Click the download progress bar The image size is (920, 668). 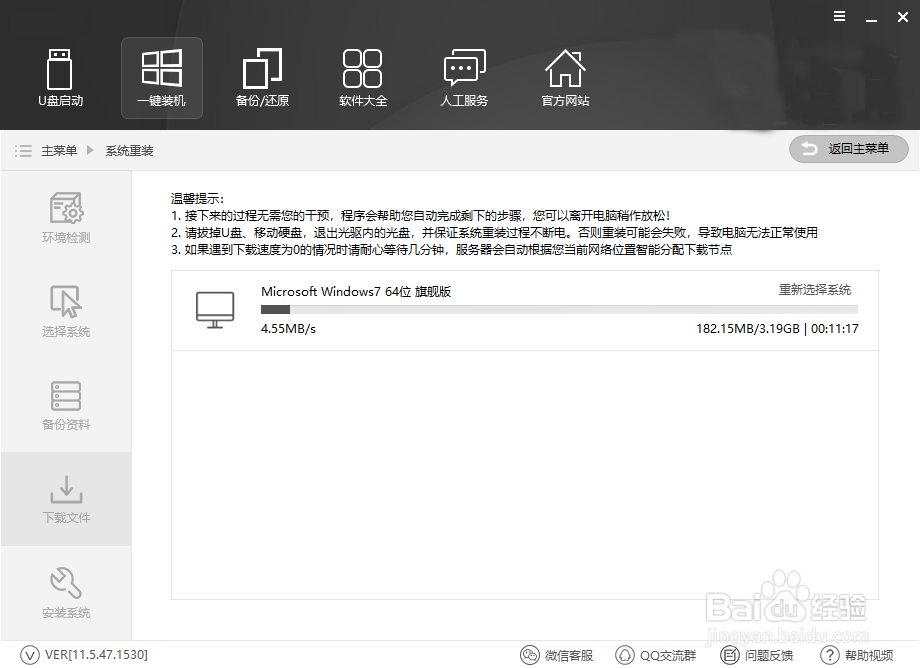coord(559,310)
